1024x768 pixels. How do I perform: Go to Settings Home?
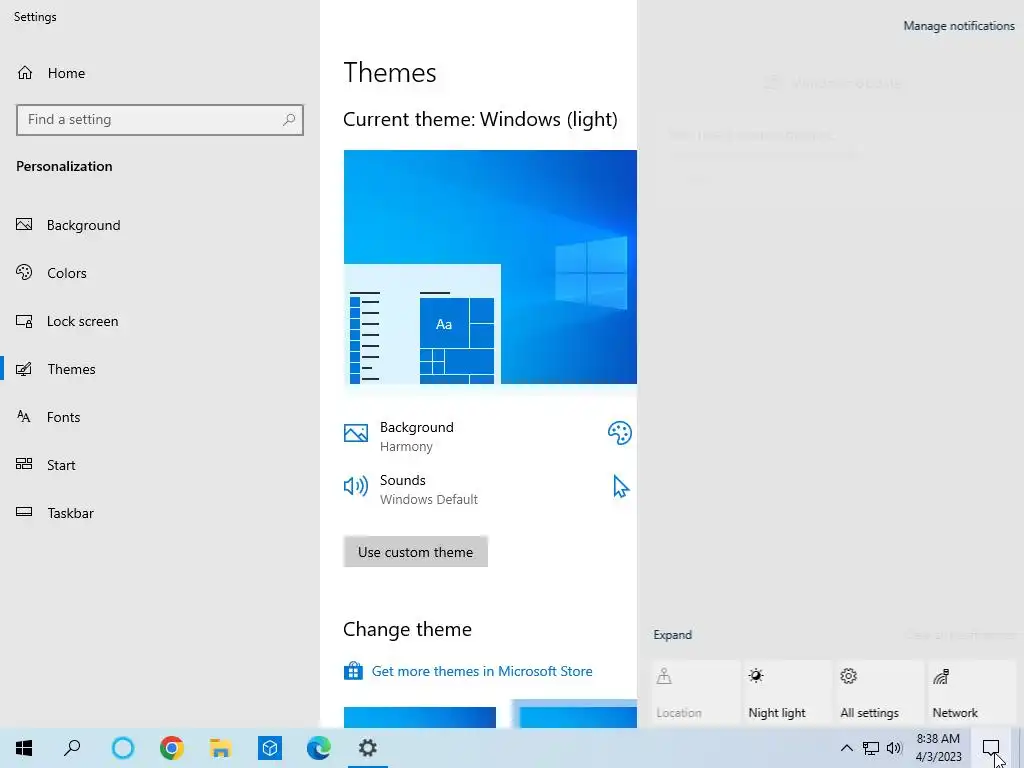click(x=51, y=73)
